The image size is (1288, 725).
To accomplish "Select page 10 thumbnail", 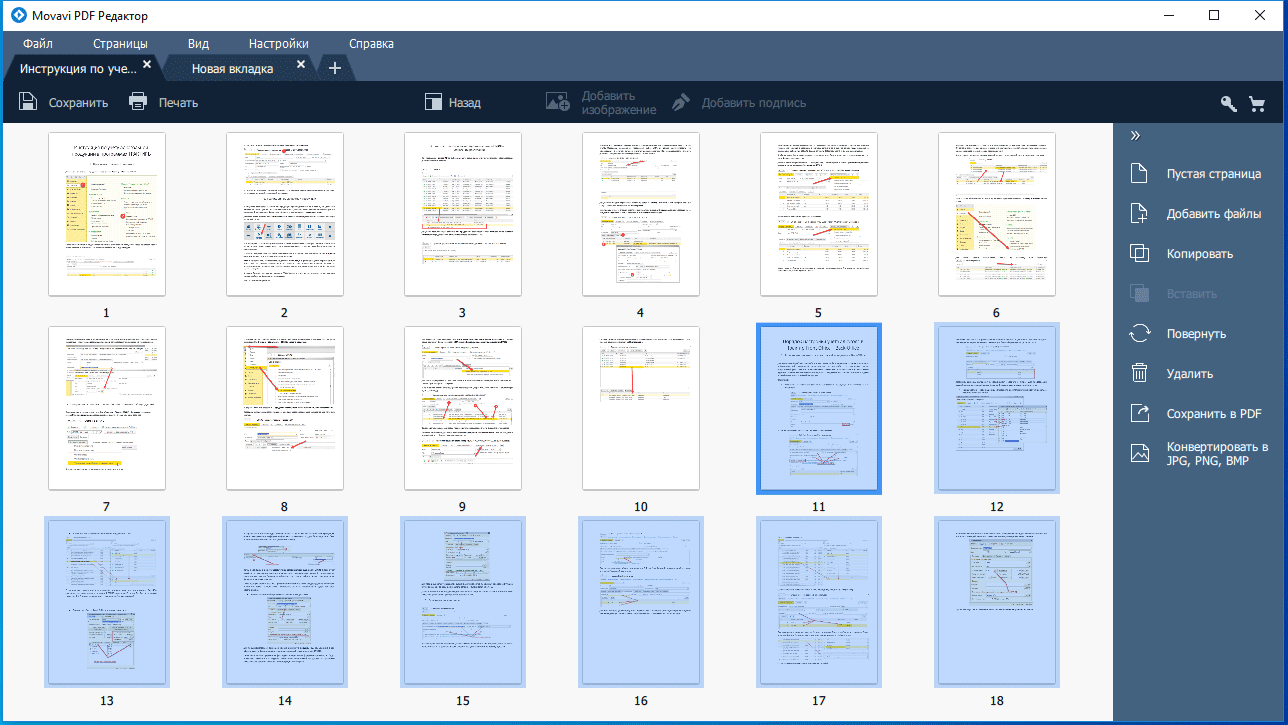I will 640,408.
